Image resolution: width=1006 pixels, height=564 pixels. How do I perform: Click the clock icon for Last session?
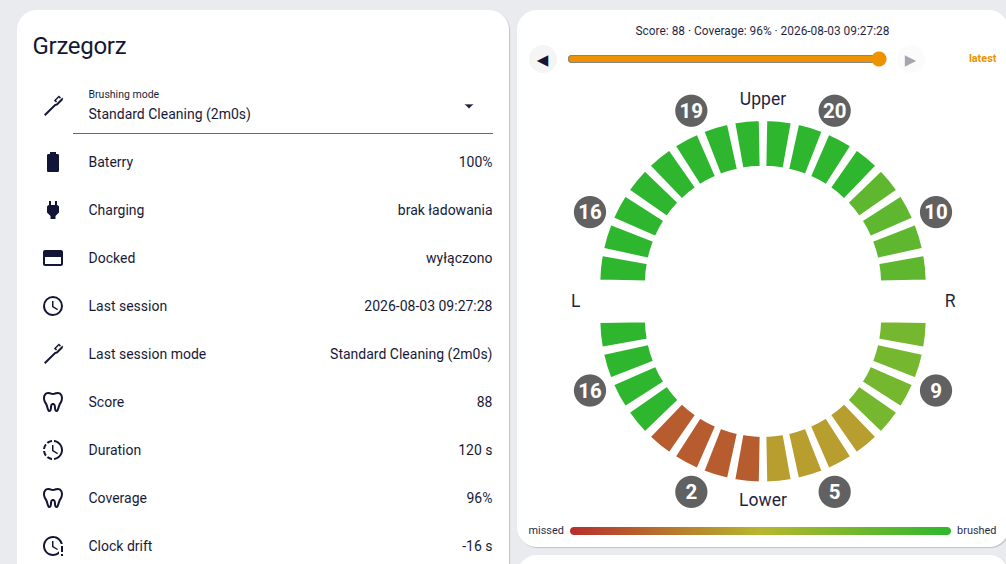pyautogui.click(x=53, y=306)
